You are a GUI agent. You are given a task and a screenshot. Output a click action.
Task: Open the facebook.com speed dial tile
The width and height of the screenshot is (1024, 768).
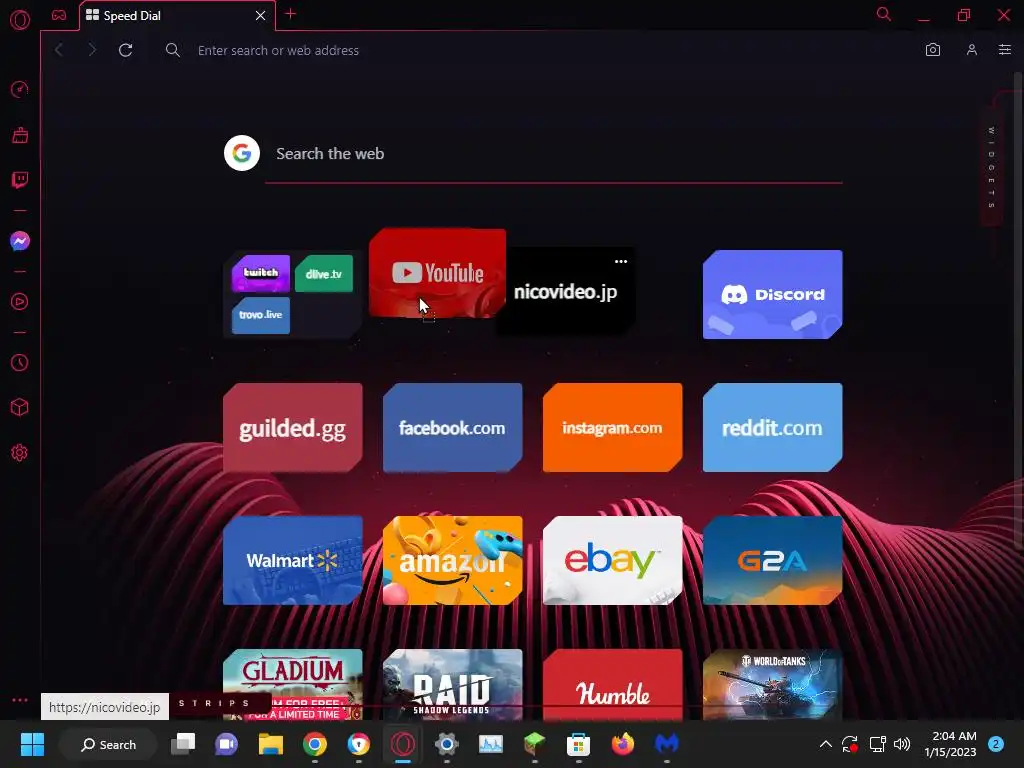click(x=453, y=428)
